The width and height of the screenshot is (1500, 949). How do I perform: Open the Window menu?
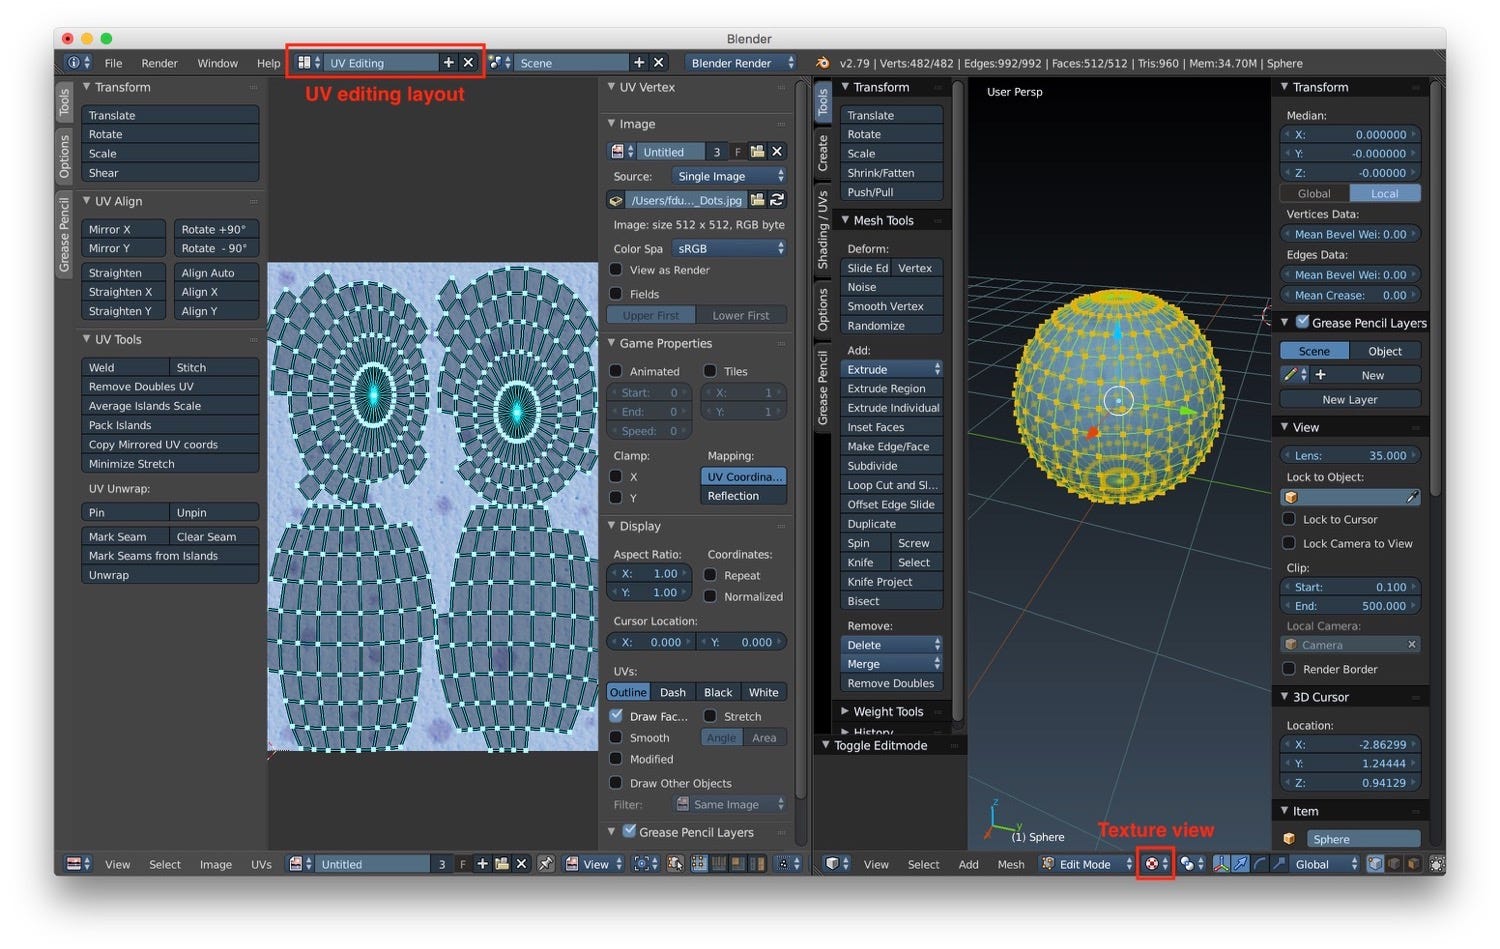(x=217, y=63)
